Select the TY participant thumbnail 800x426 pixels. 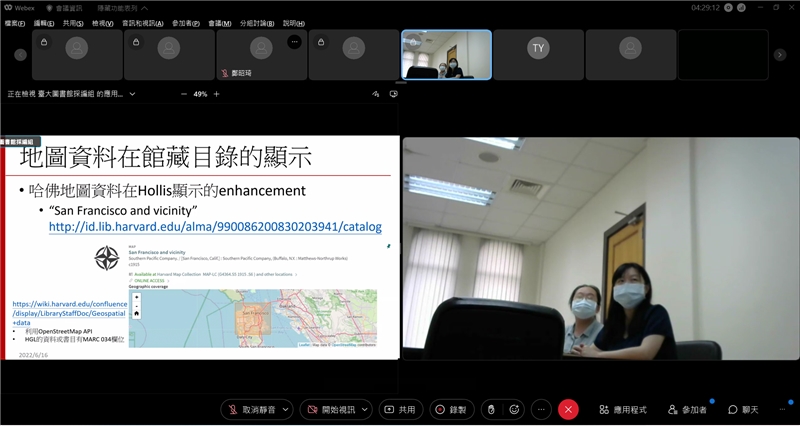tap(538, 49)
